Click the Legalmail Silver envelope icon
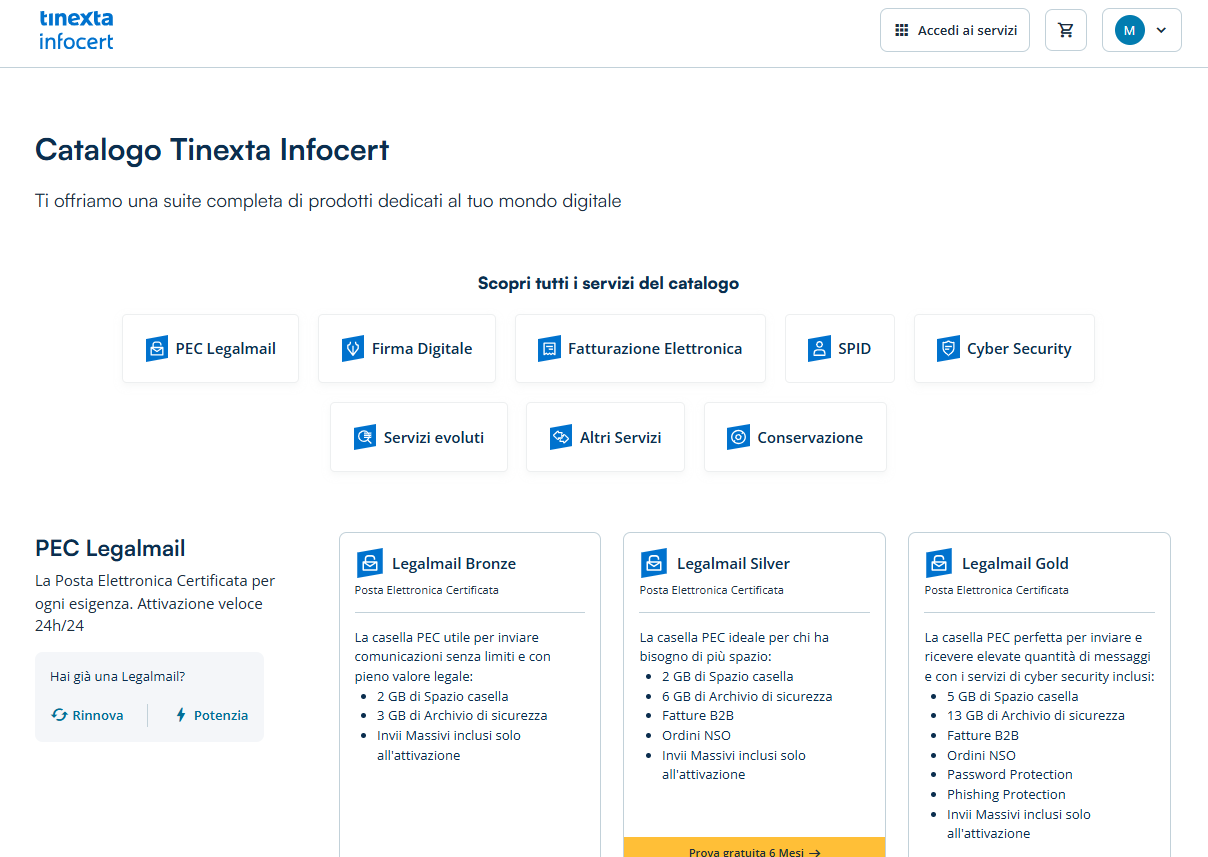 point(654,564)
